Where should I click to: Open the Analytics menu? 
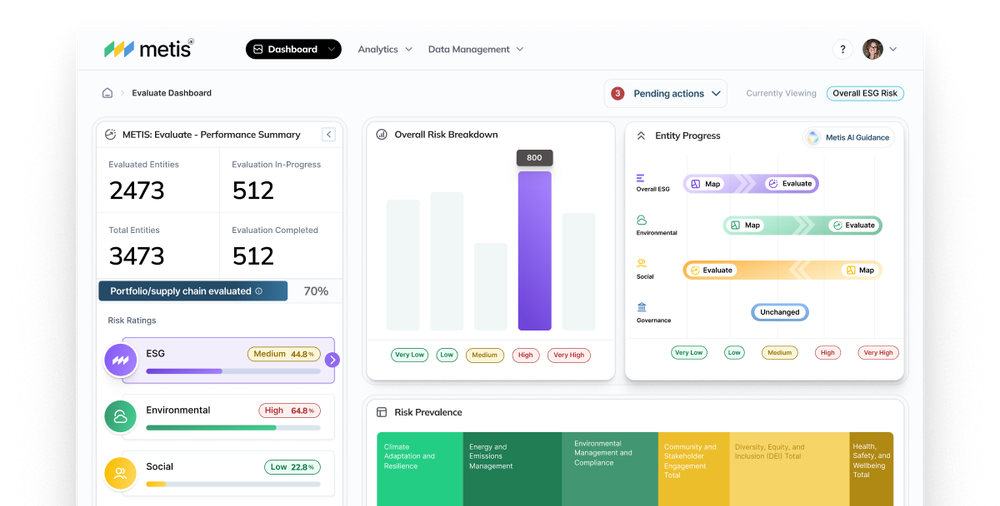[385, 49]
